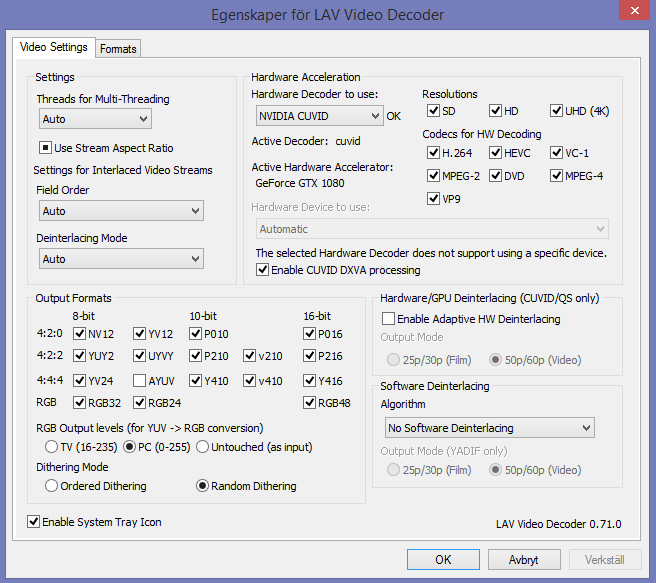Toggle the Y410 format checkbox
The image size is (656, 583).
point(195,381)
